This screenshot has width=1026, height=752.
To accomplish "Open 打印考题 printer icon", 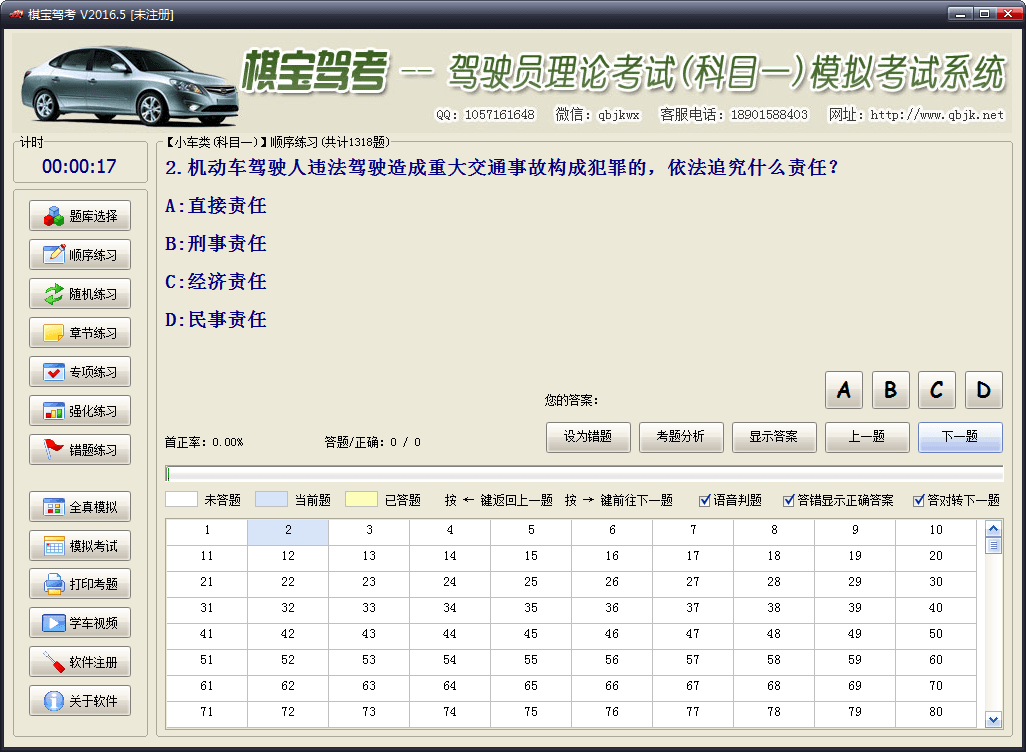I will click(x=54, y=584).
